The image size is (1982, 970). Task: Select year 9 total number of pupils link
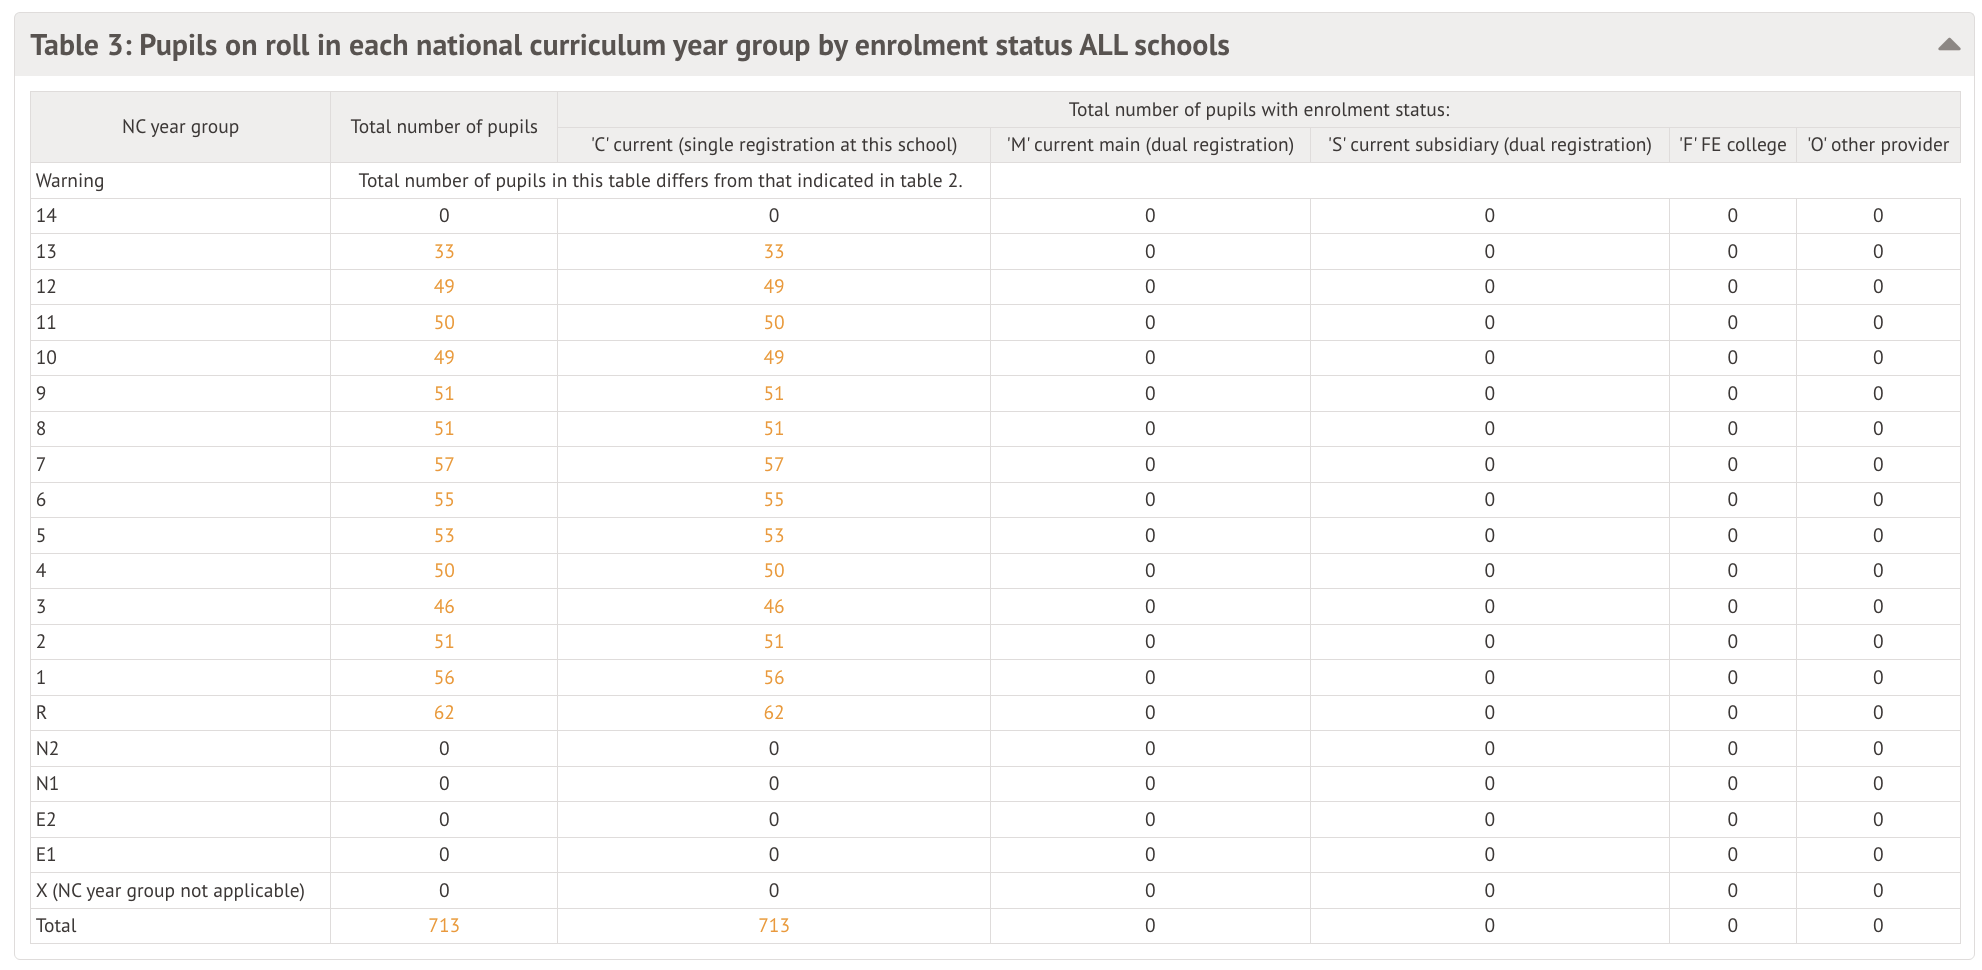(444, 393)
